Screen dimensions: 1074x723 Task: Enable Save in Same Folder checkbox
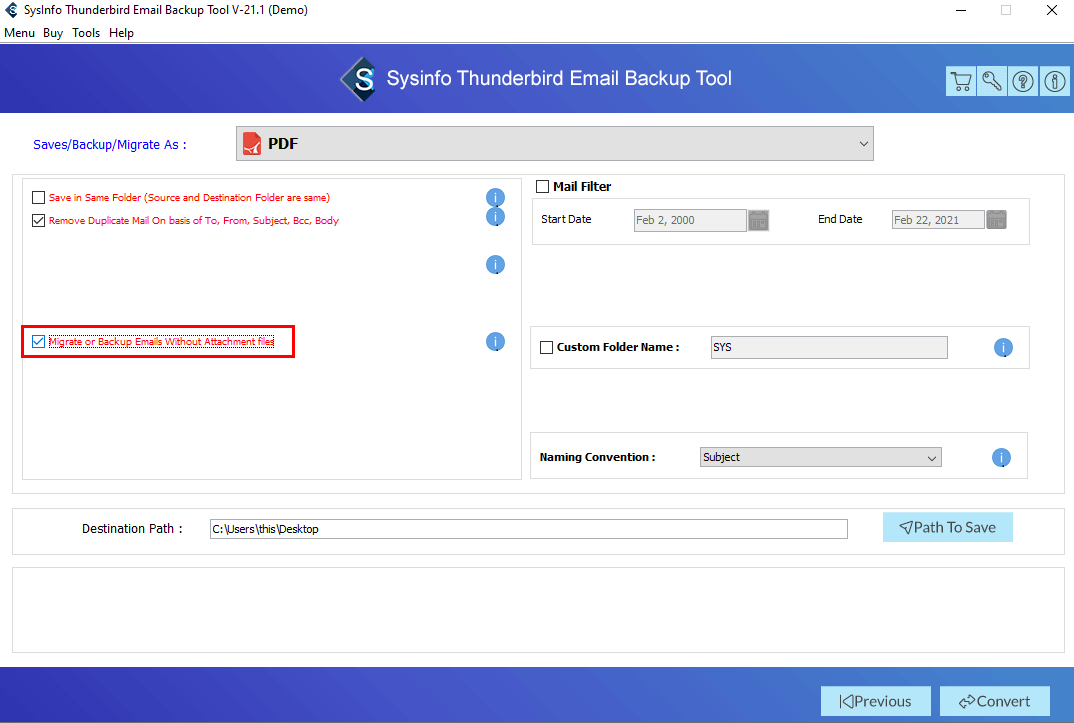(38, 198)
